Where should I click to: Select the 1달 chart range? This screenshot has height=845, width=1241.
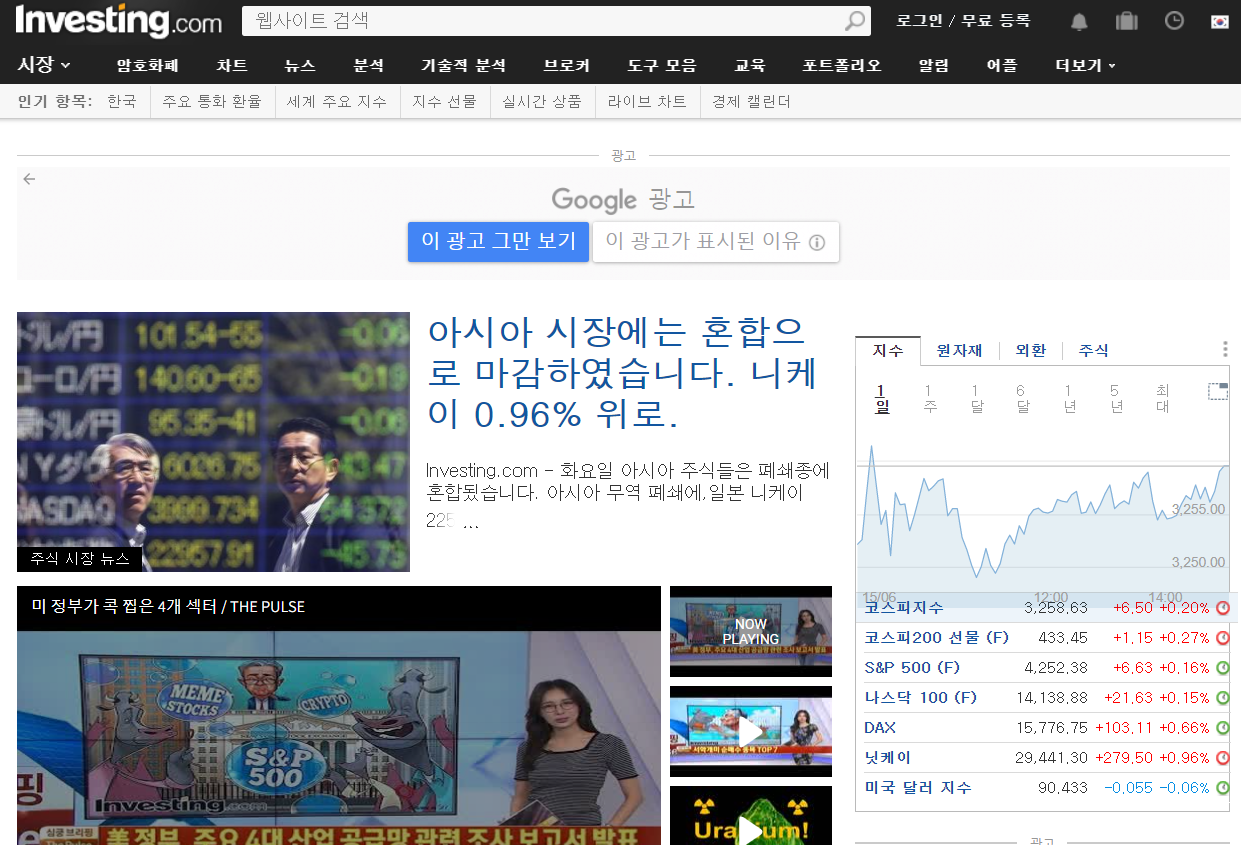pyautogui.click(x=976, y=398)
